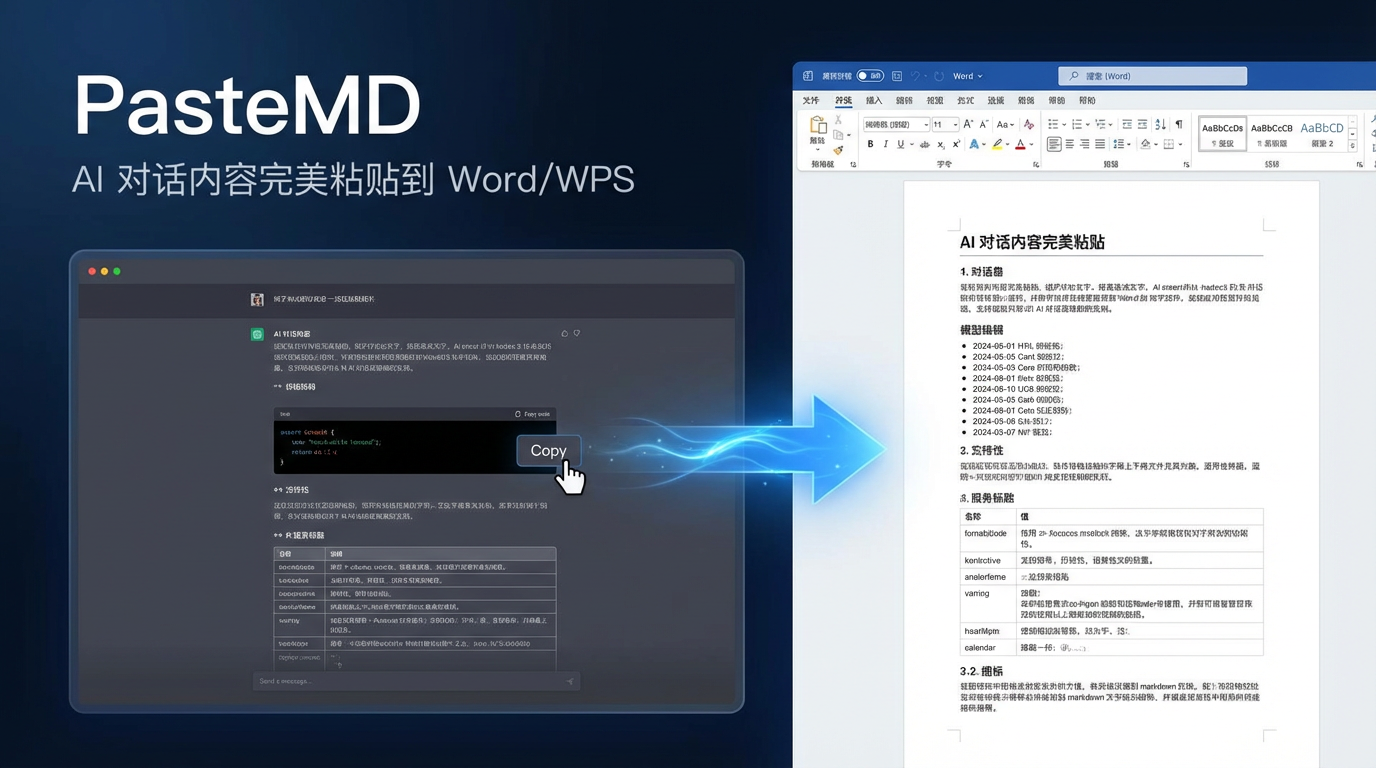Toggle the underline U button
The image size is (1376, 768).
click(900, 145)
